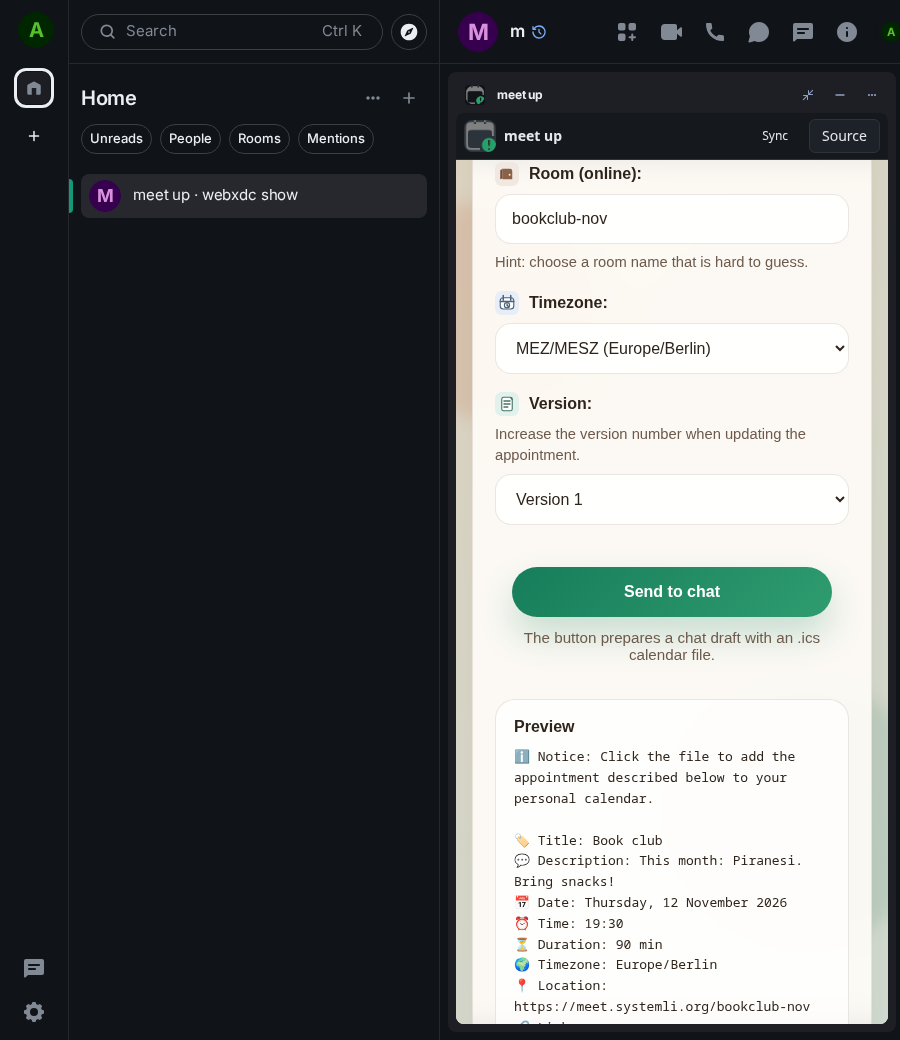This screenshot has height=1040, width=900.
Task: Toggle the Rooms filter chip
Action: (x=259, y=139)
